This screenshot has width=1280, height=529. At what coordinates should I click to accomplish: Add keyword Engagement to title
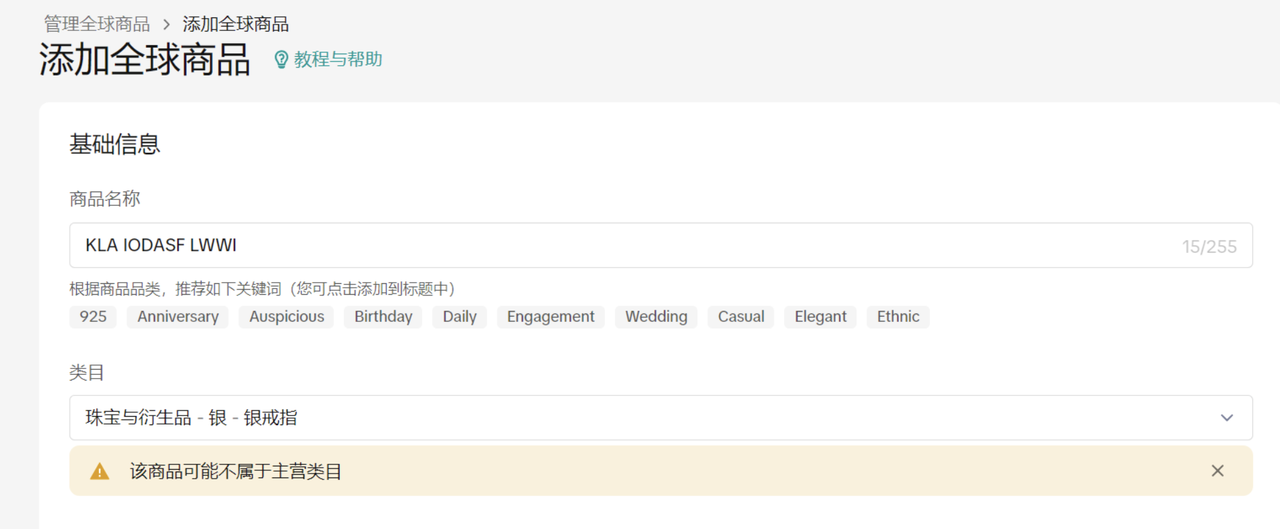[x=551, y=317]
